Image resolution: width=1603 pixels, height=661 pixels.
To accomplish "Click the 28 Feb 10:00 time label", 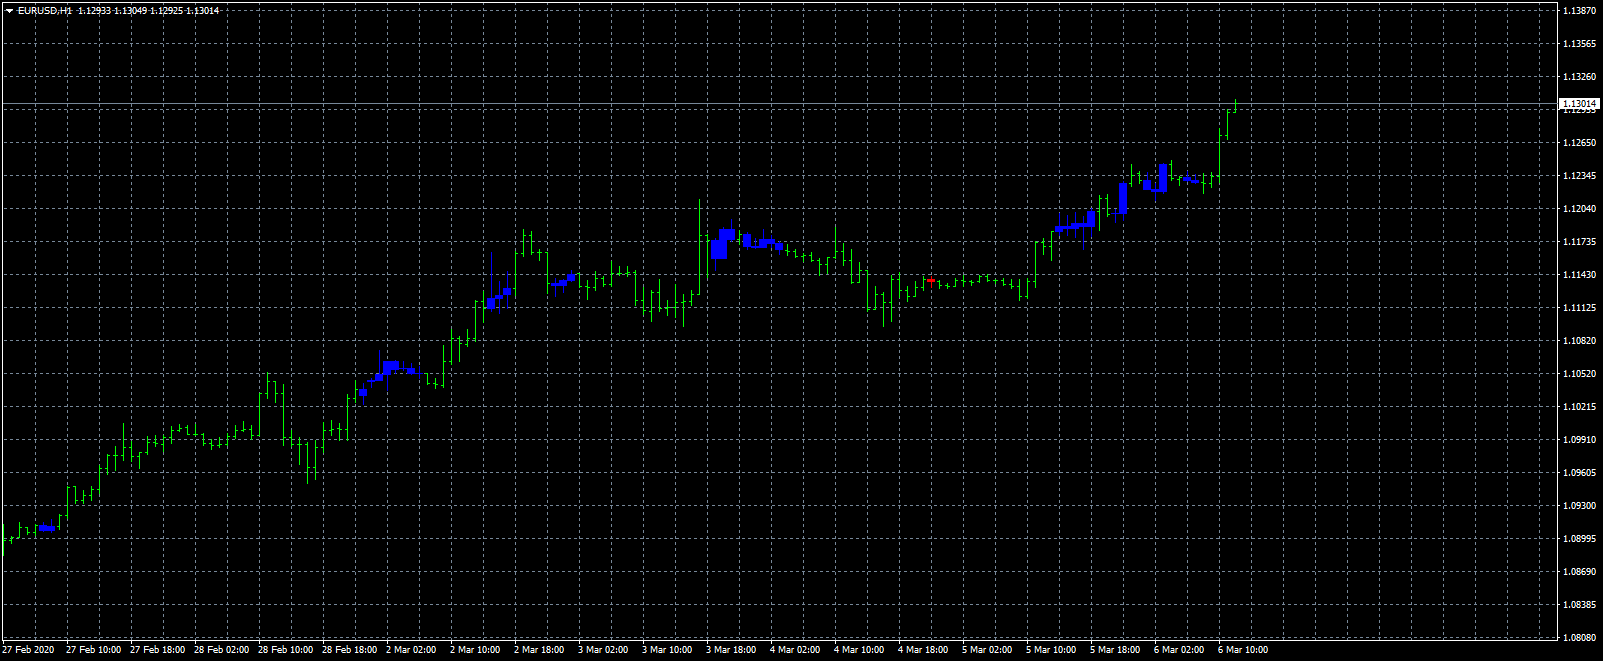I will [x=285, y=650].
